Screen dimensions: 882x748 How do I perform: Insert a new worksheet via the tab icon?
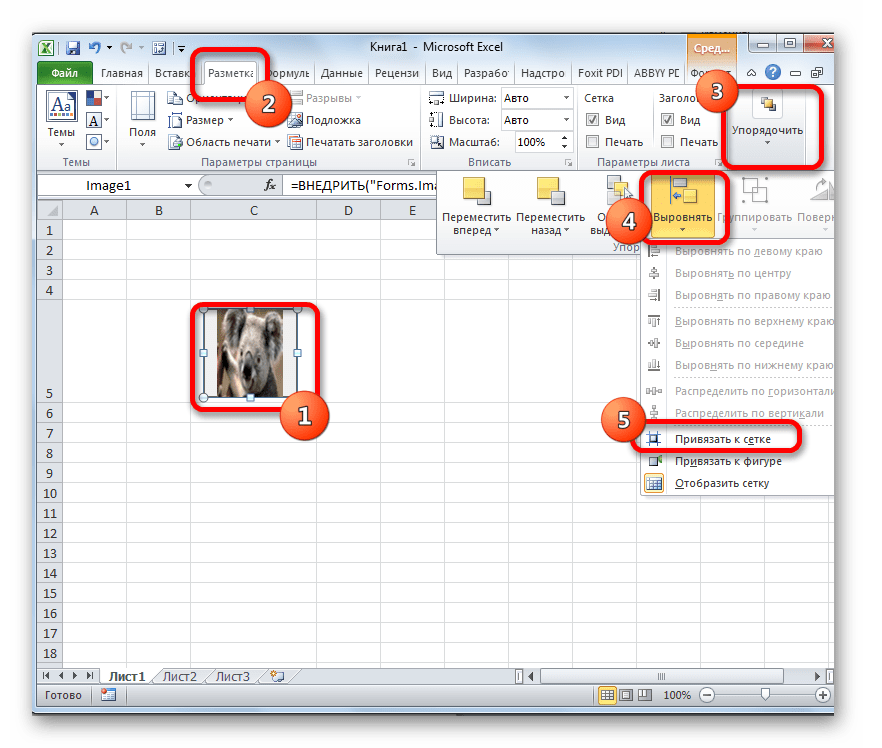(277, 676)
